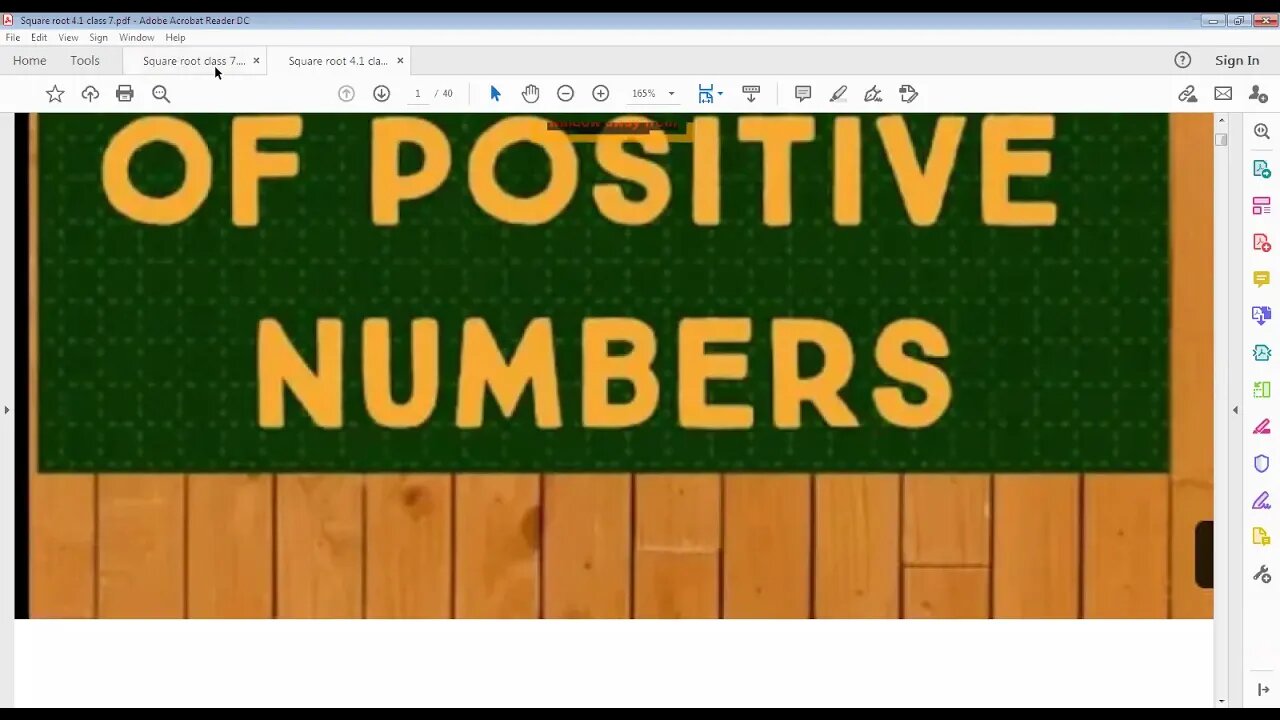Open the Window menu
Screen dimensions: 1280x720
coord(137,38)
